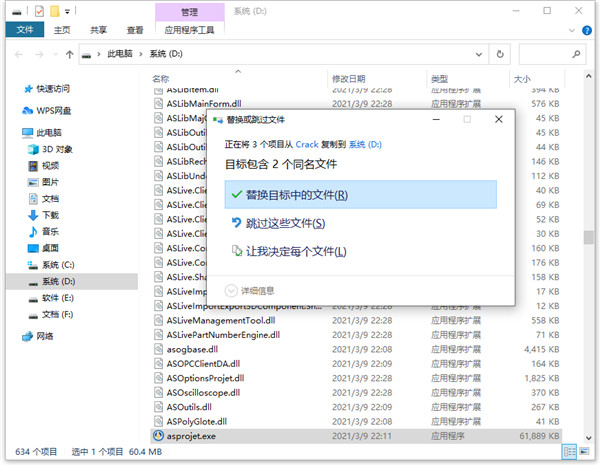This screenshot has height=465, width=600.
Task: Close the 替换或跳过文件 dialog
Action: (x=499, y=119)
